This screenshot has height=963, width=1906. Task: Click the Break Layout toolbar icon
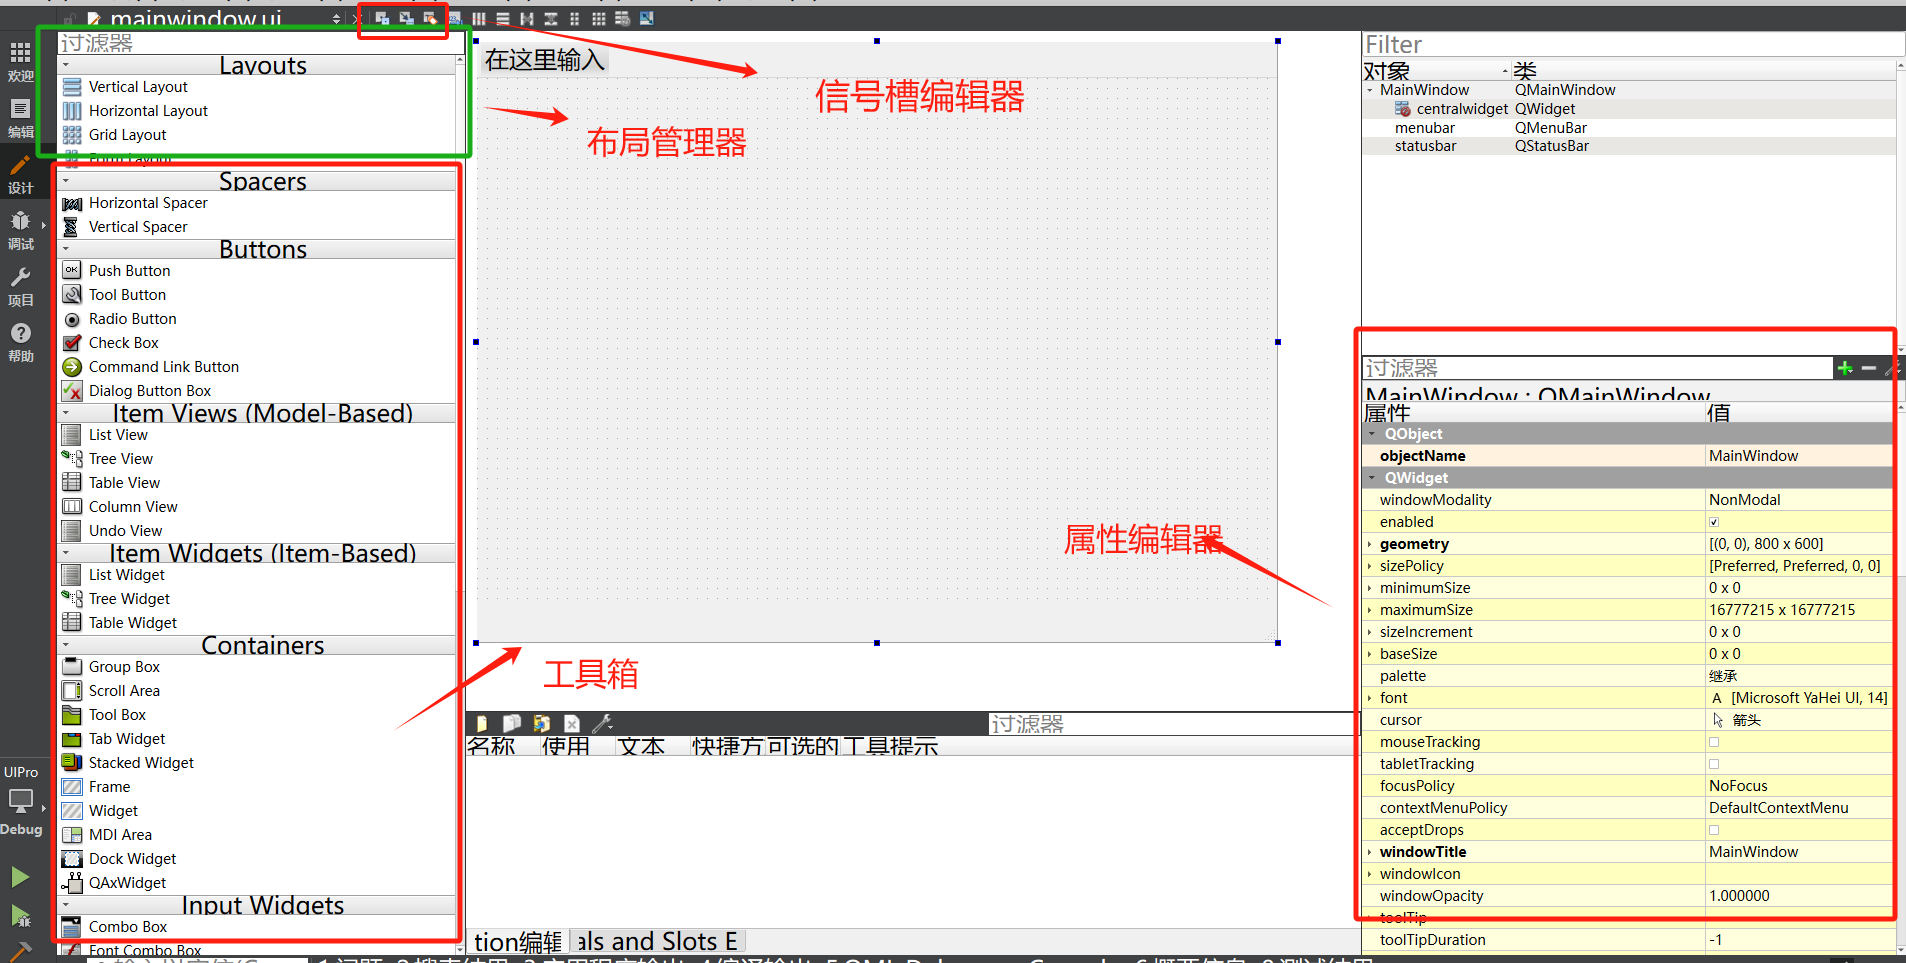coord(623,18)
